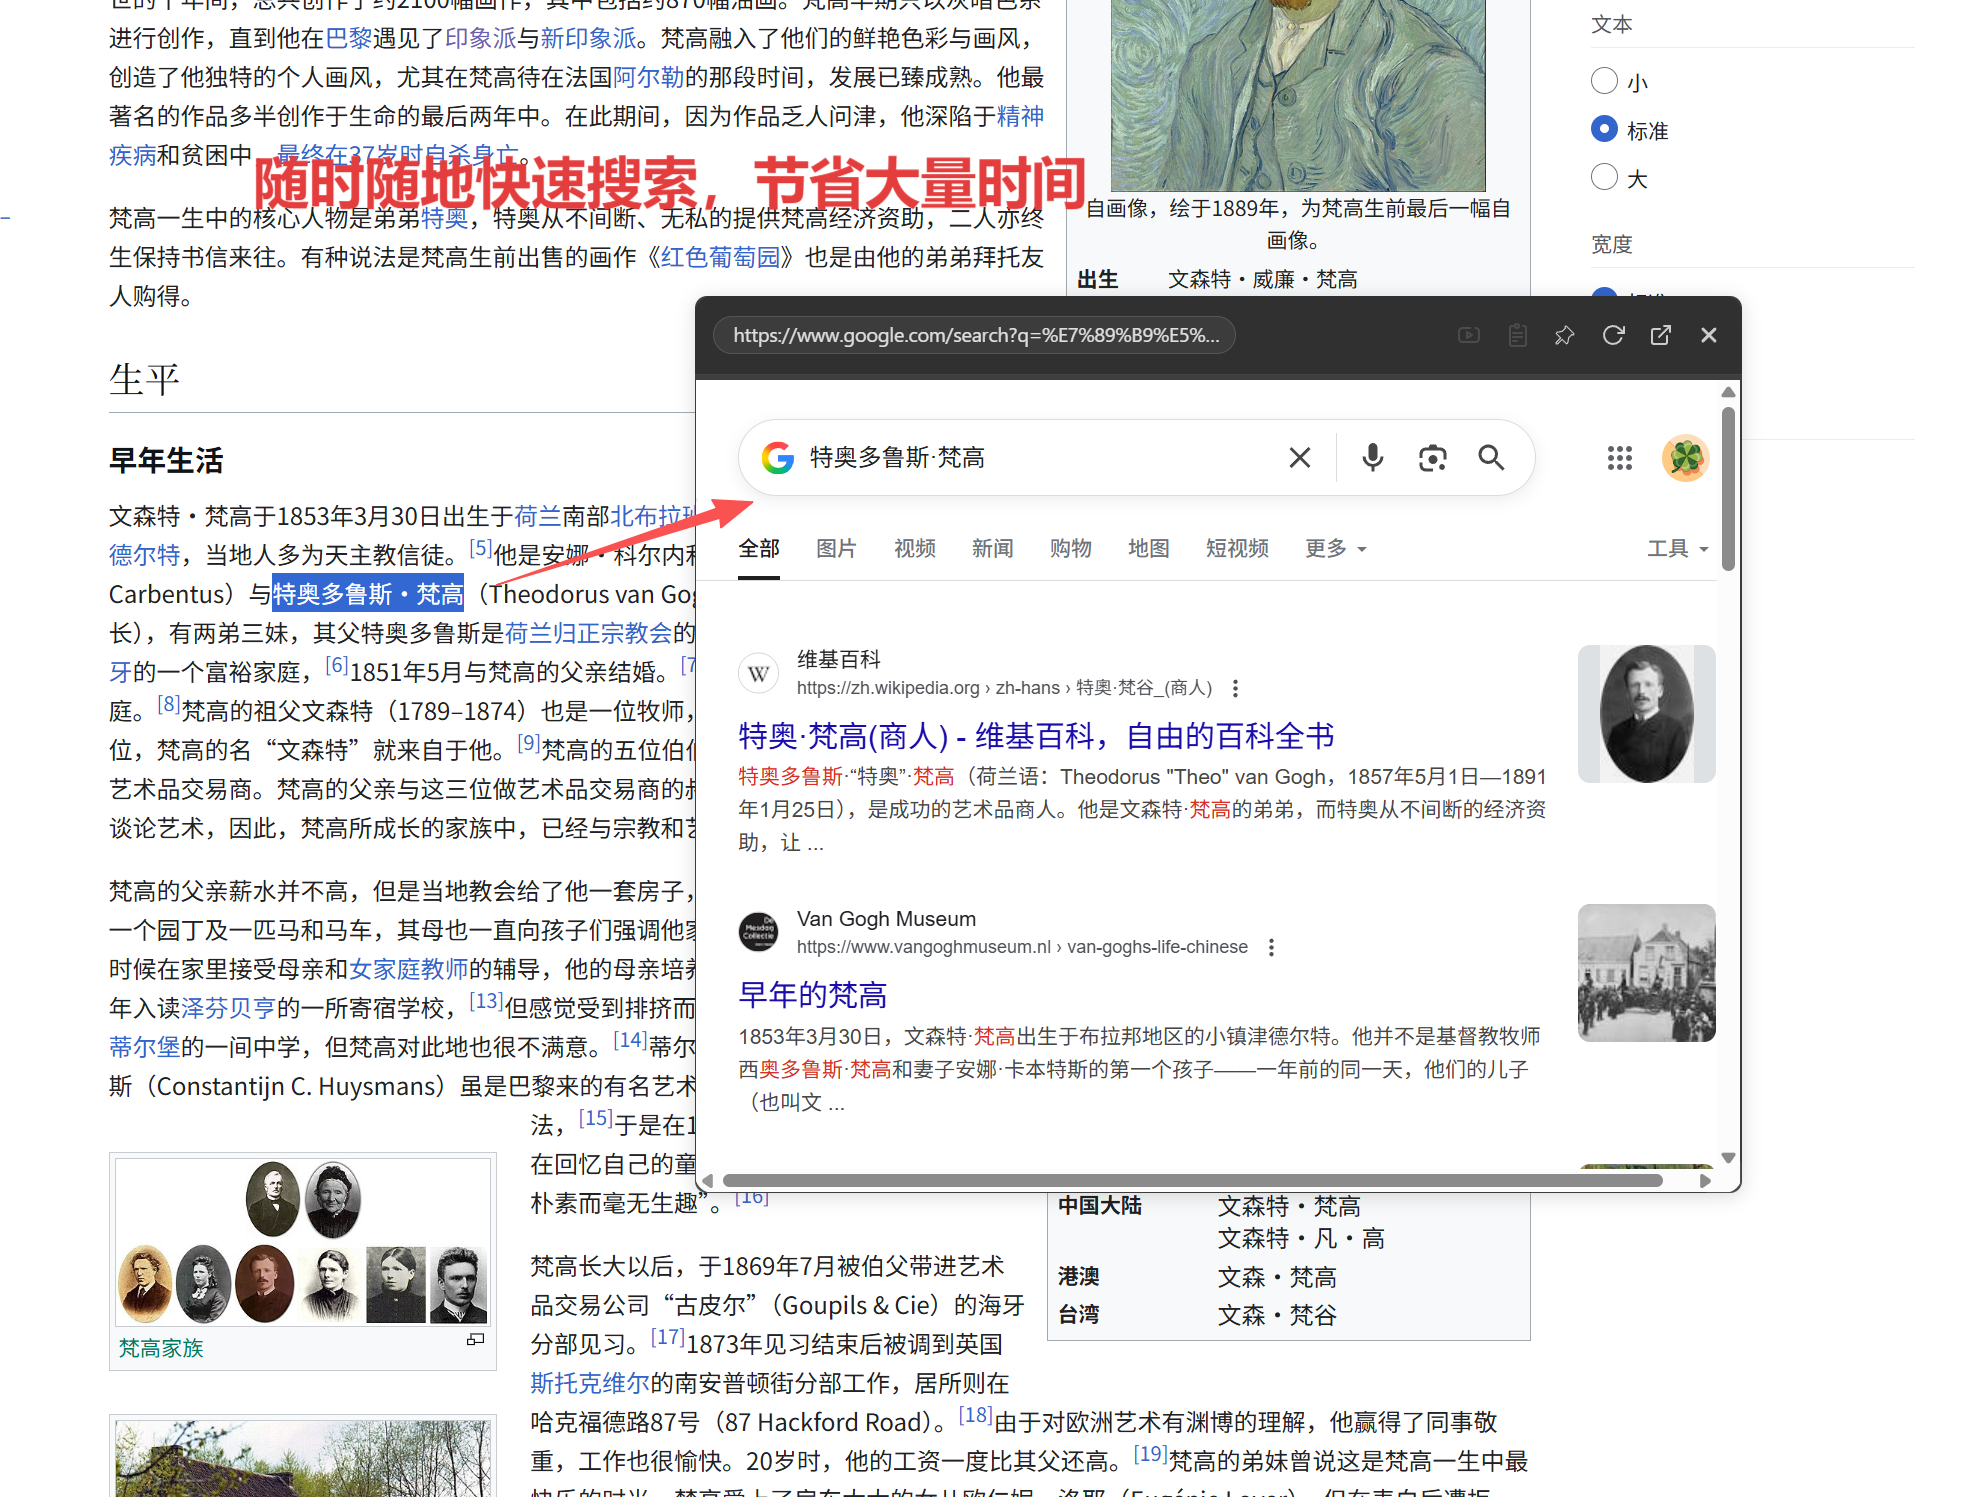This screenshot has height=1497, width=1980.
Task: Switch to the 图片 results tab
Action: point(836,548)
